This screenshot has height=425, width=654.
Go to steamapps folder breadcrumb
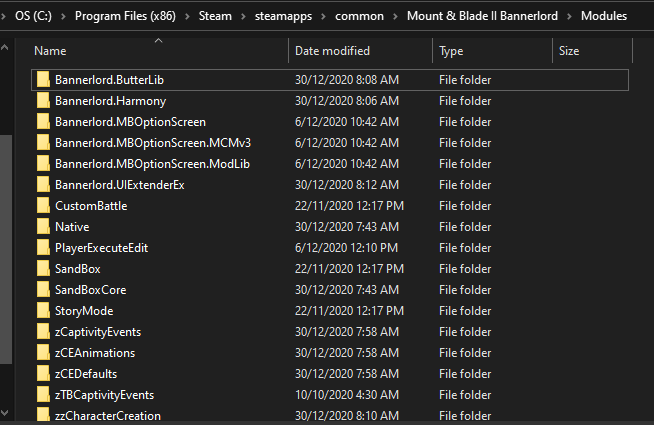(x=283, y=16)
